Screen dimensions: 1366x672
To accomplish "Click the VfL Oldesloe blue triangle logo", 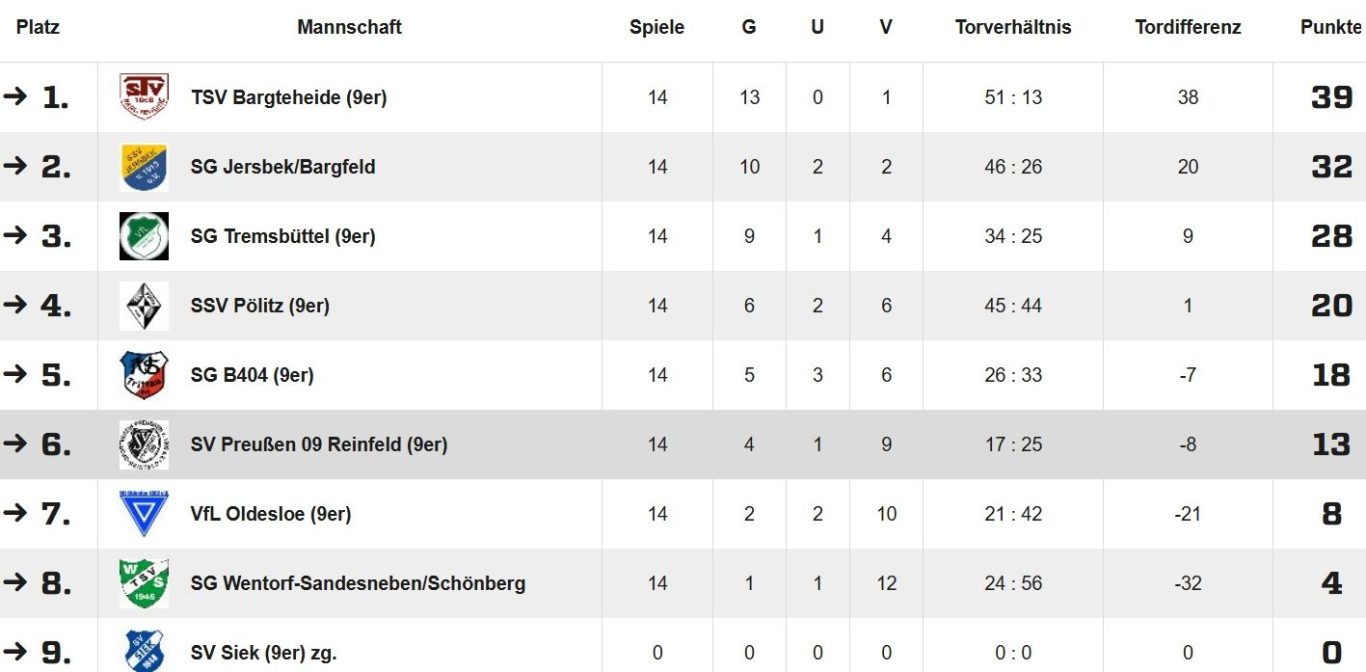I will coord(144,514).
